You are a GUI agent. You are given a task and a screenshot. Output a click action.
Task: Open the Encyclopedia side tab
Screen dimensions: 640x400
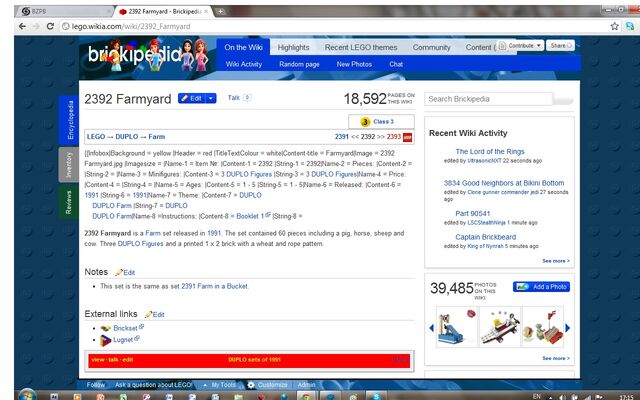tap(69, 120)
